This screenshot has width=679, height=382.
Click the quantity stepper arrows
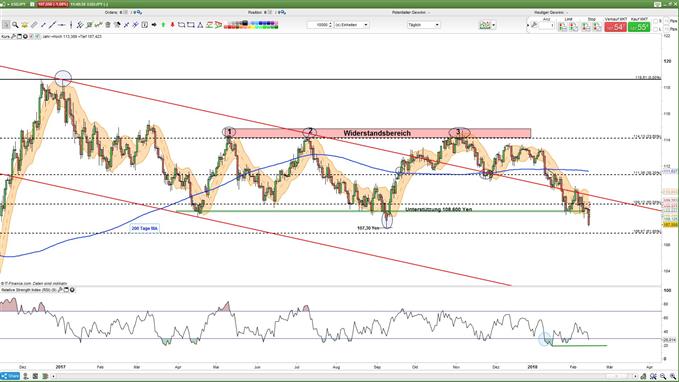click(331, 25)
